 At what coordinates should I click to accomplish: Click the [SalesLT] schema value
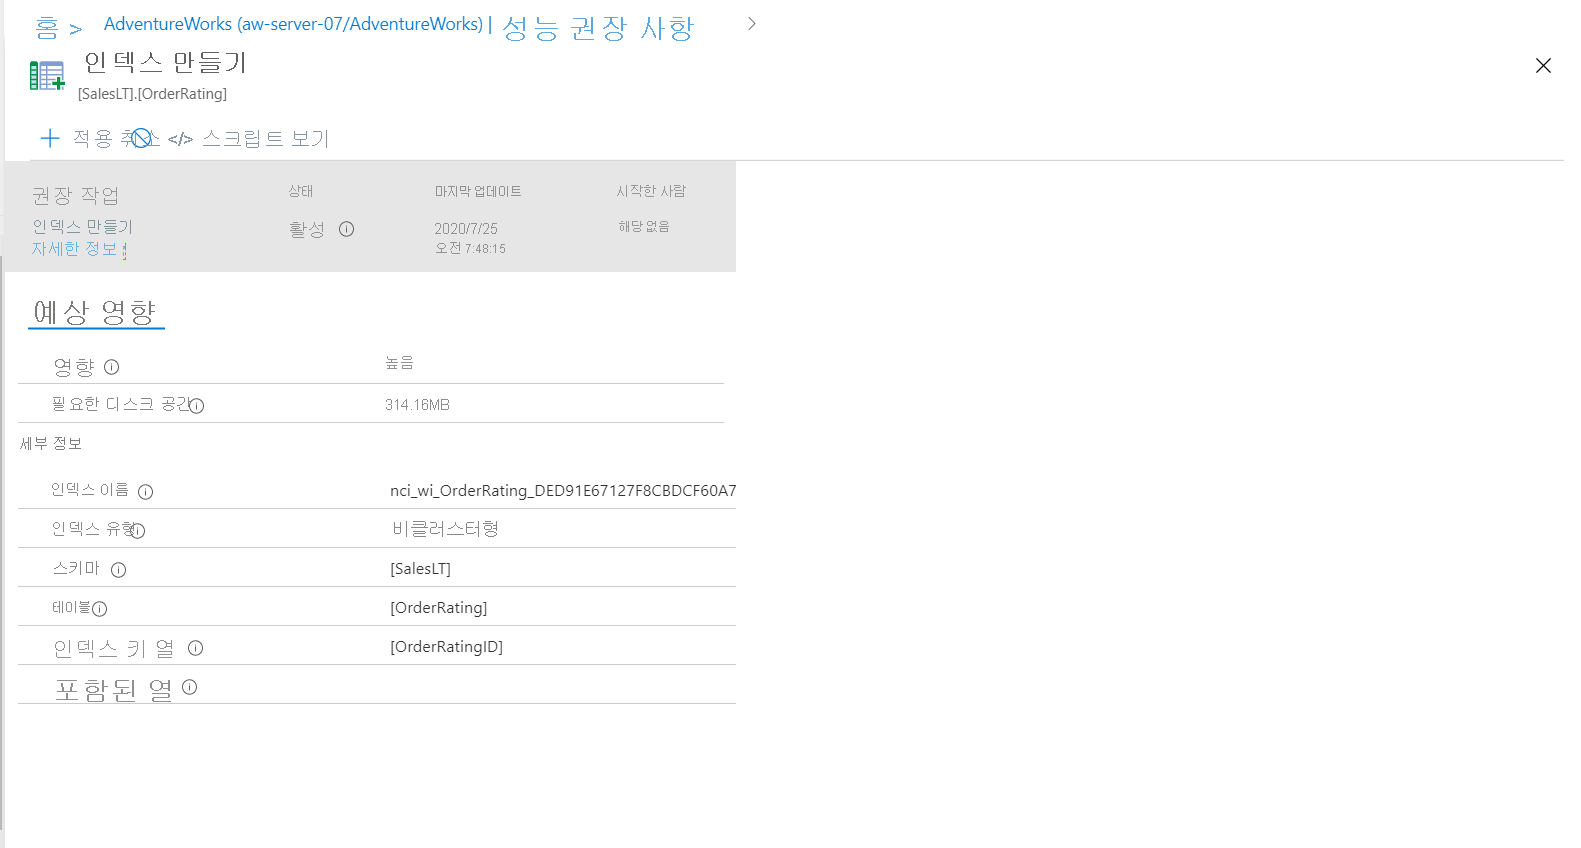point(420,568)
